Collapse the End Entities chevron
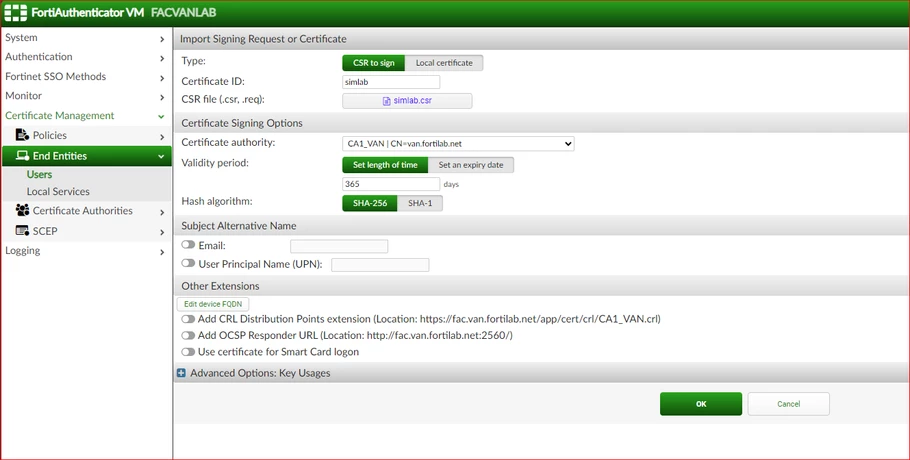 tap(161, 157)
